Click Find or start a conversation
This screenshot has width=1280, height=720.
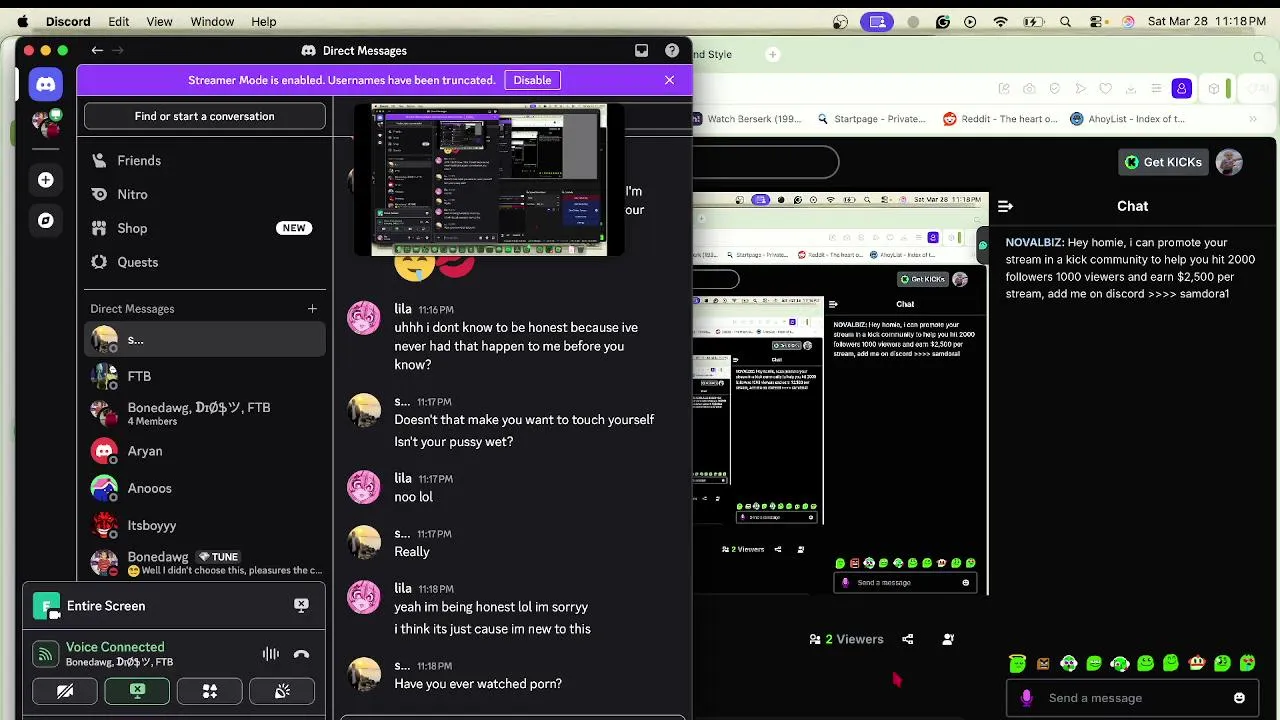(204, 116)
